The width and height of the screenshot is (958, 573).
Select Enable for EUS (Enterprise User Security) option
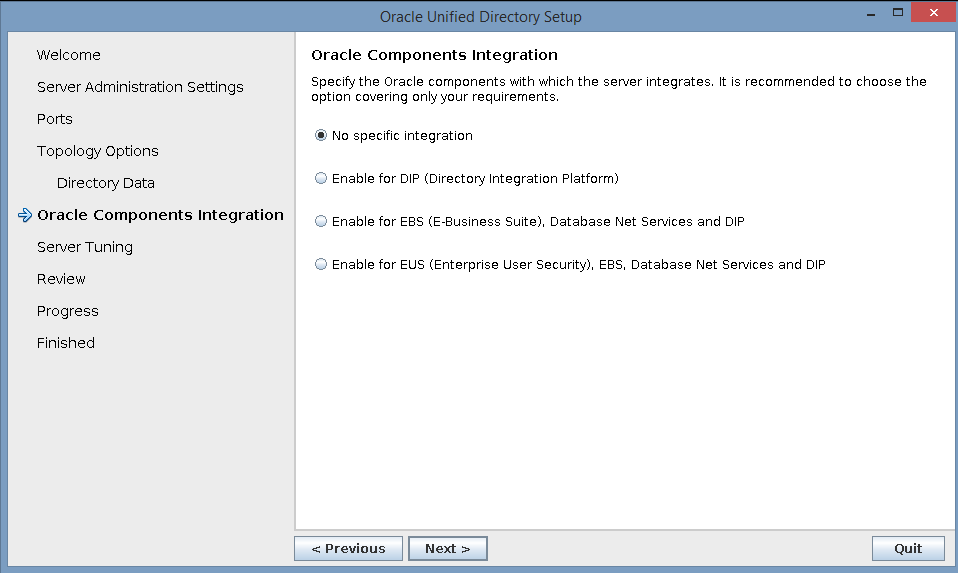tap(321, 264)
